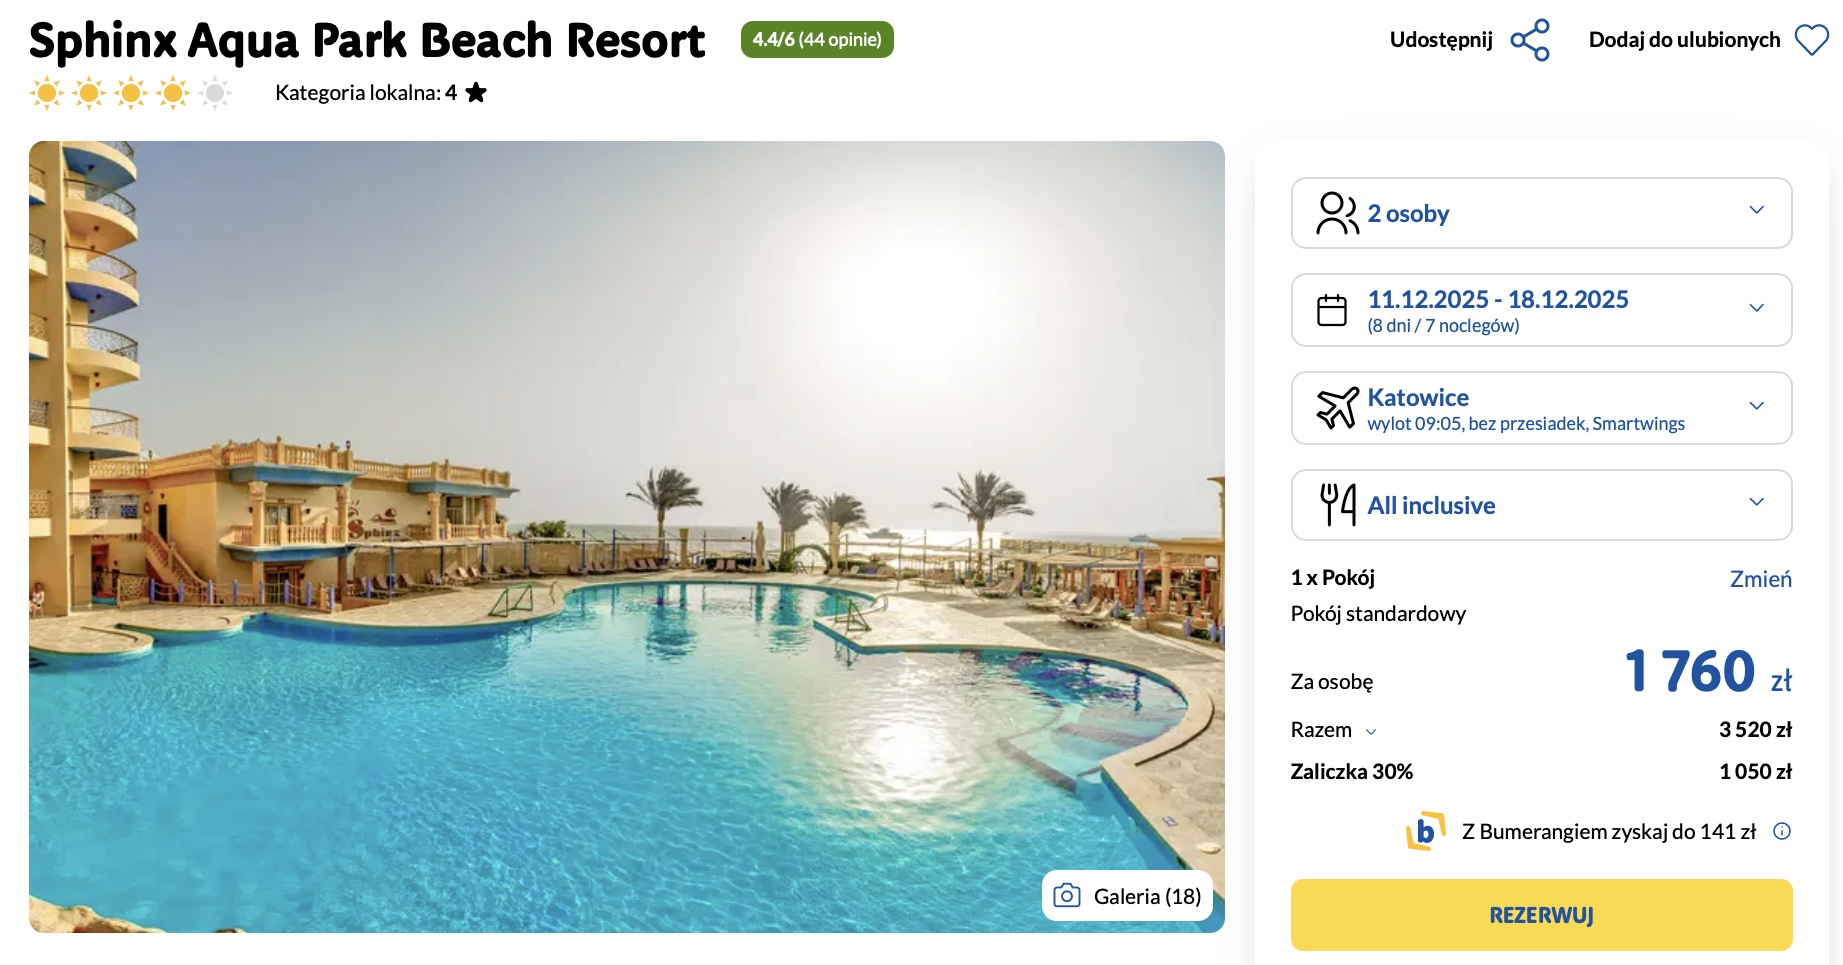Open Galeria (18) photo gallery

coord(1128,896)
